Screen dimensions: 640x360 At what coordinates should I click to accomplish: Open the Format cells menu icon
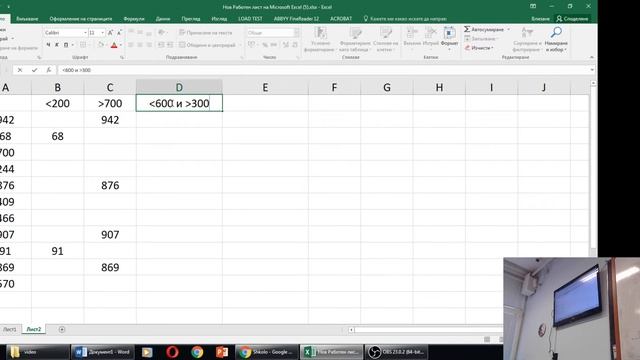point(449,33)
